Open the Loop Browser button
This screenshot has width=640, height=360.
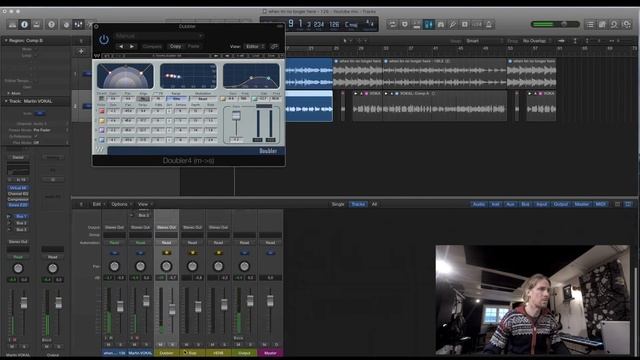point(614,24)
